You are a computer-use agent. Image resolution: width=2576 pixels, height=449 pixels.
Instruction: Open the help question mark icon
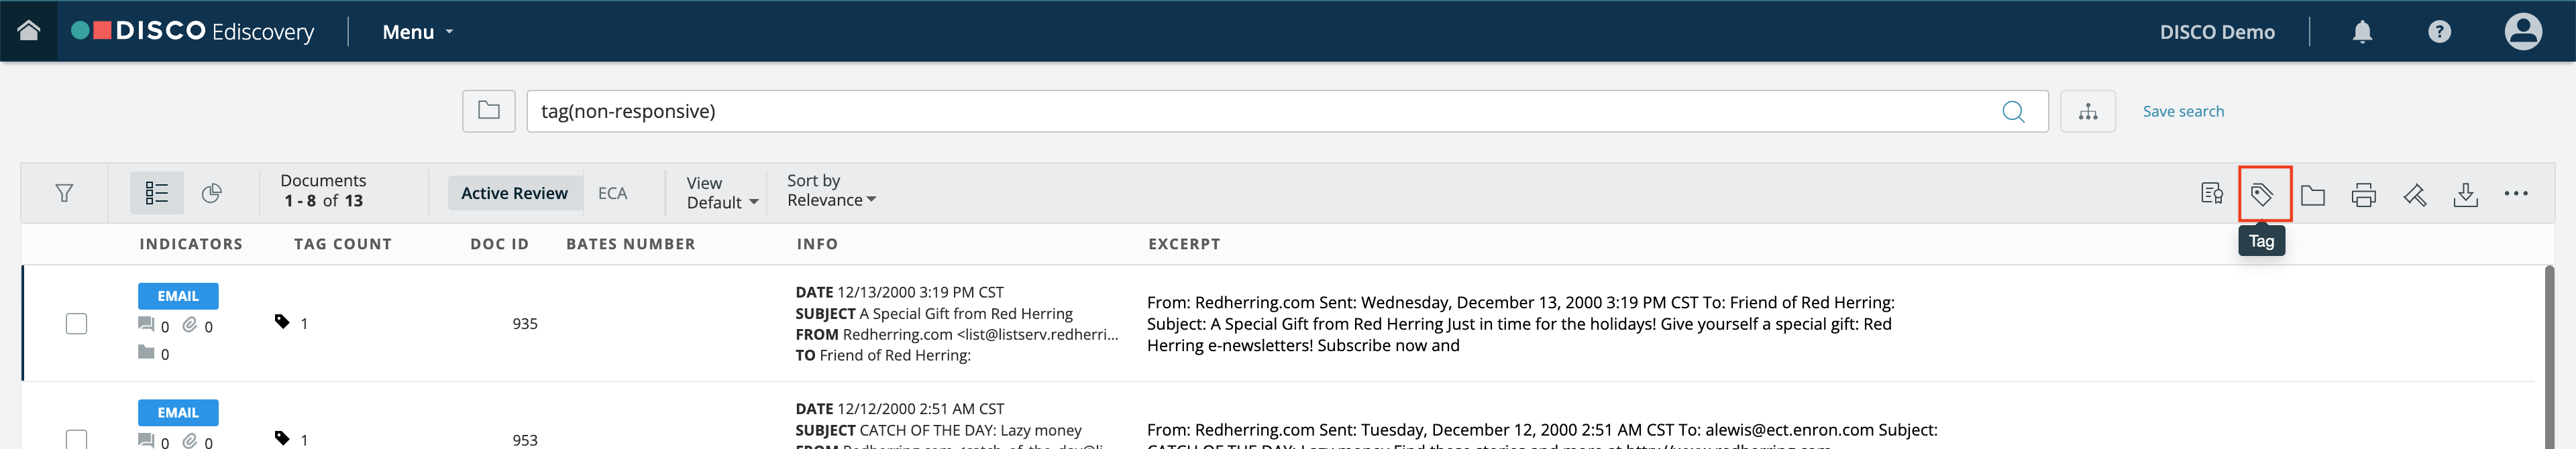2440,32
